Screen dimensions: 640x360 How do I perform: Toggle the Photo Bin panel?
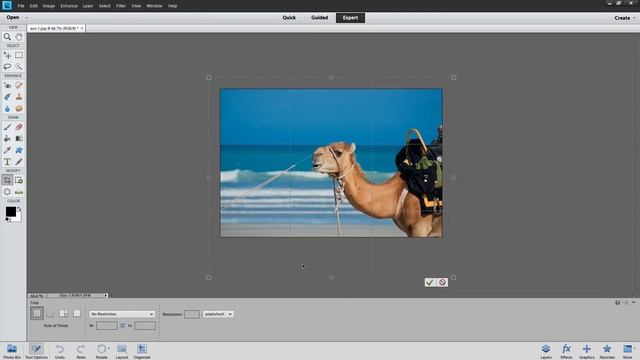coord(12,351)
